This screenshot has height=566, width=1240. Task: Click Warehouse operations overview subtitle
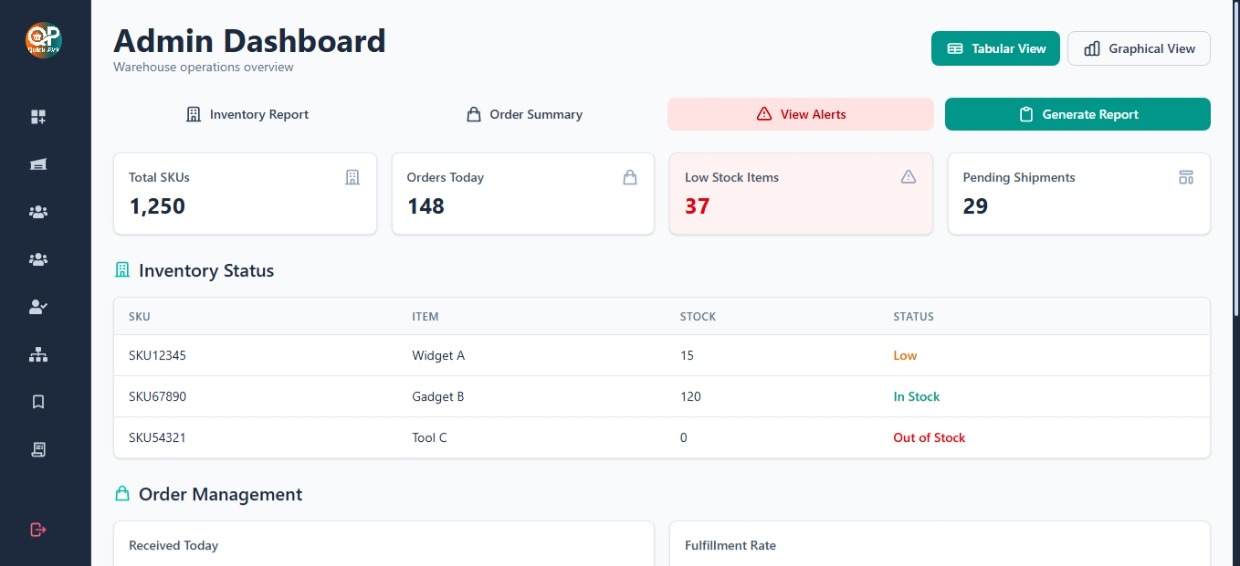pyautogui.click(x=203, y=67)
